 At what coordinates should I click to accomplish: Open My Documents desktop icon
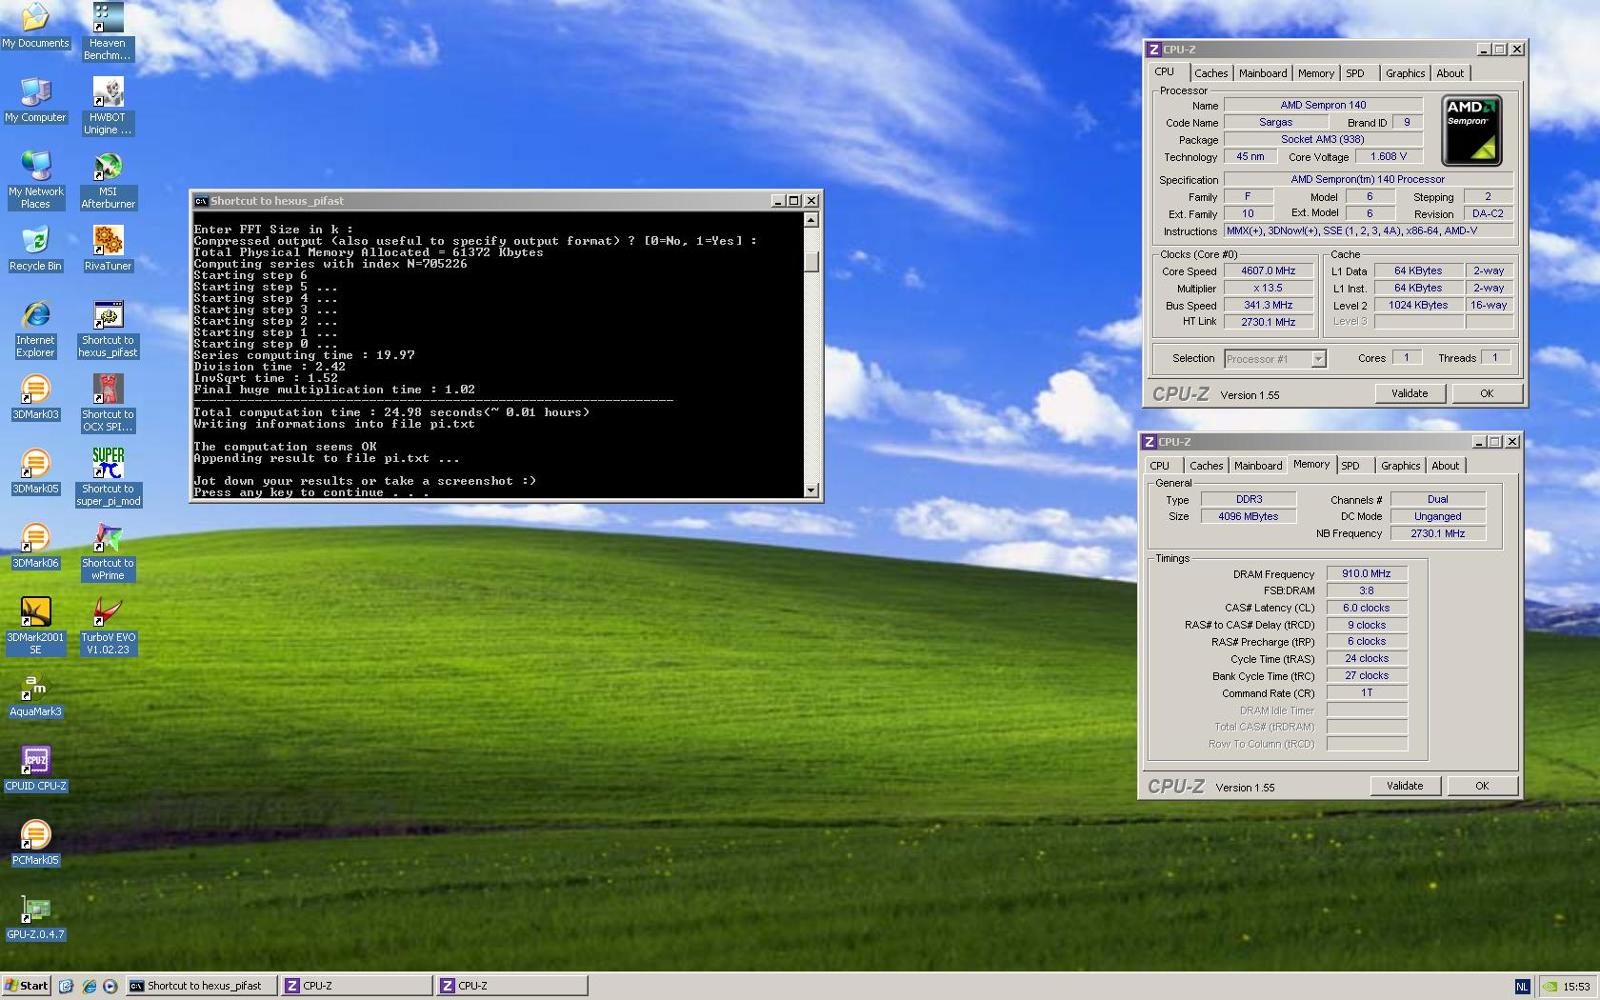(x=35, y=24)
